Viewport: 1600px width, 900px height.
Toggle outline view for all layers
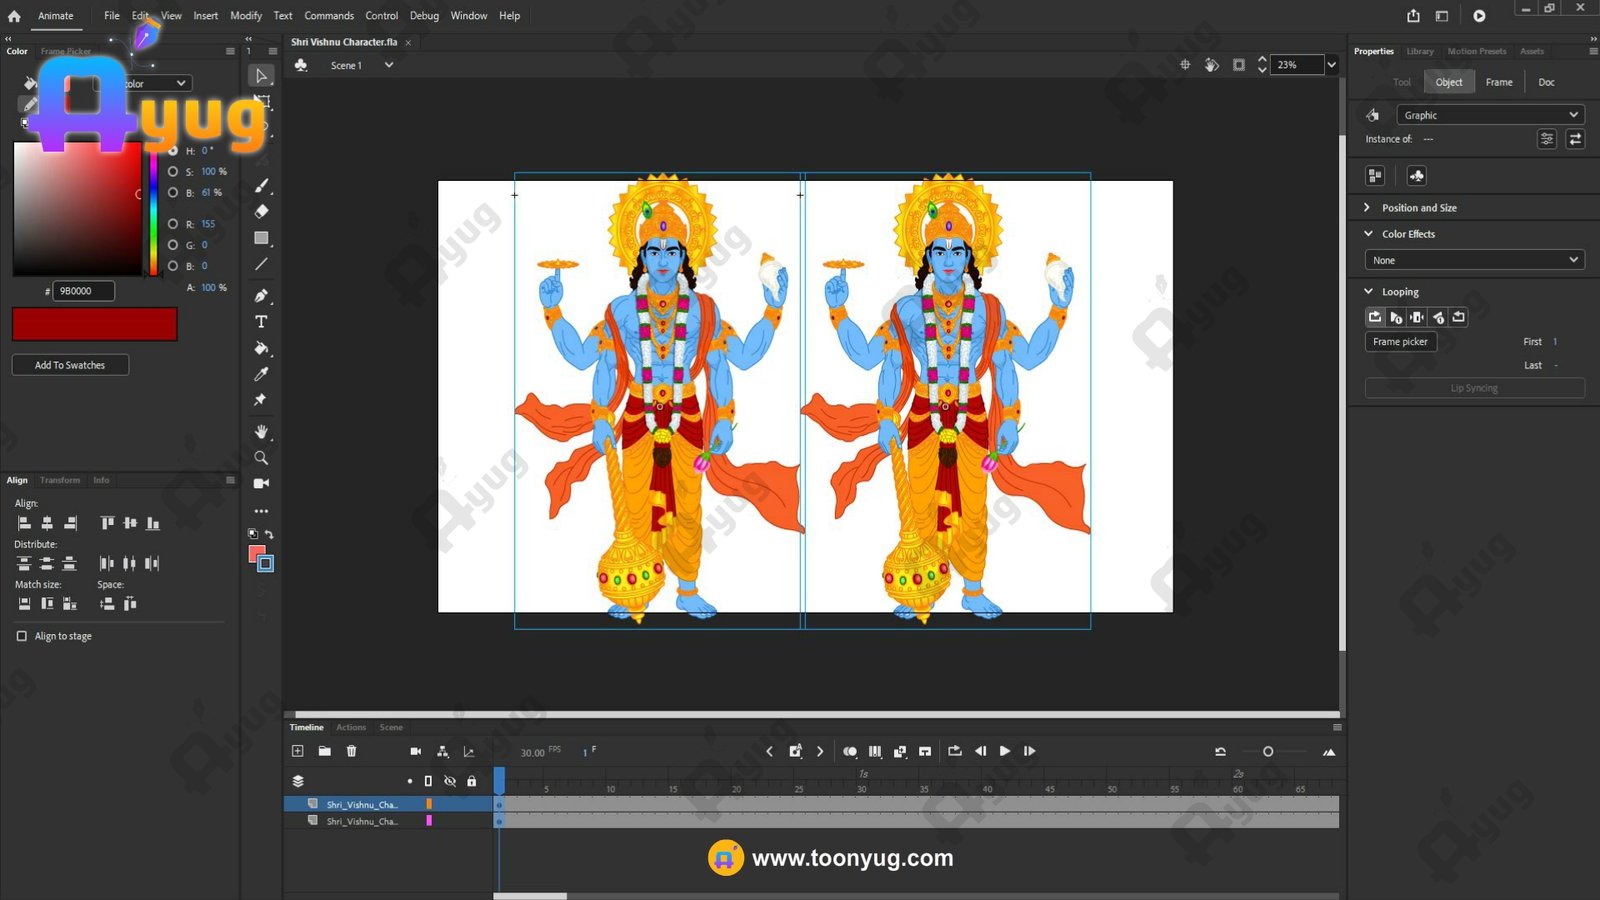point(428,781)
